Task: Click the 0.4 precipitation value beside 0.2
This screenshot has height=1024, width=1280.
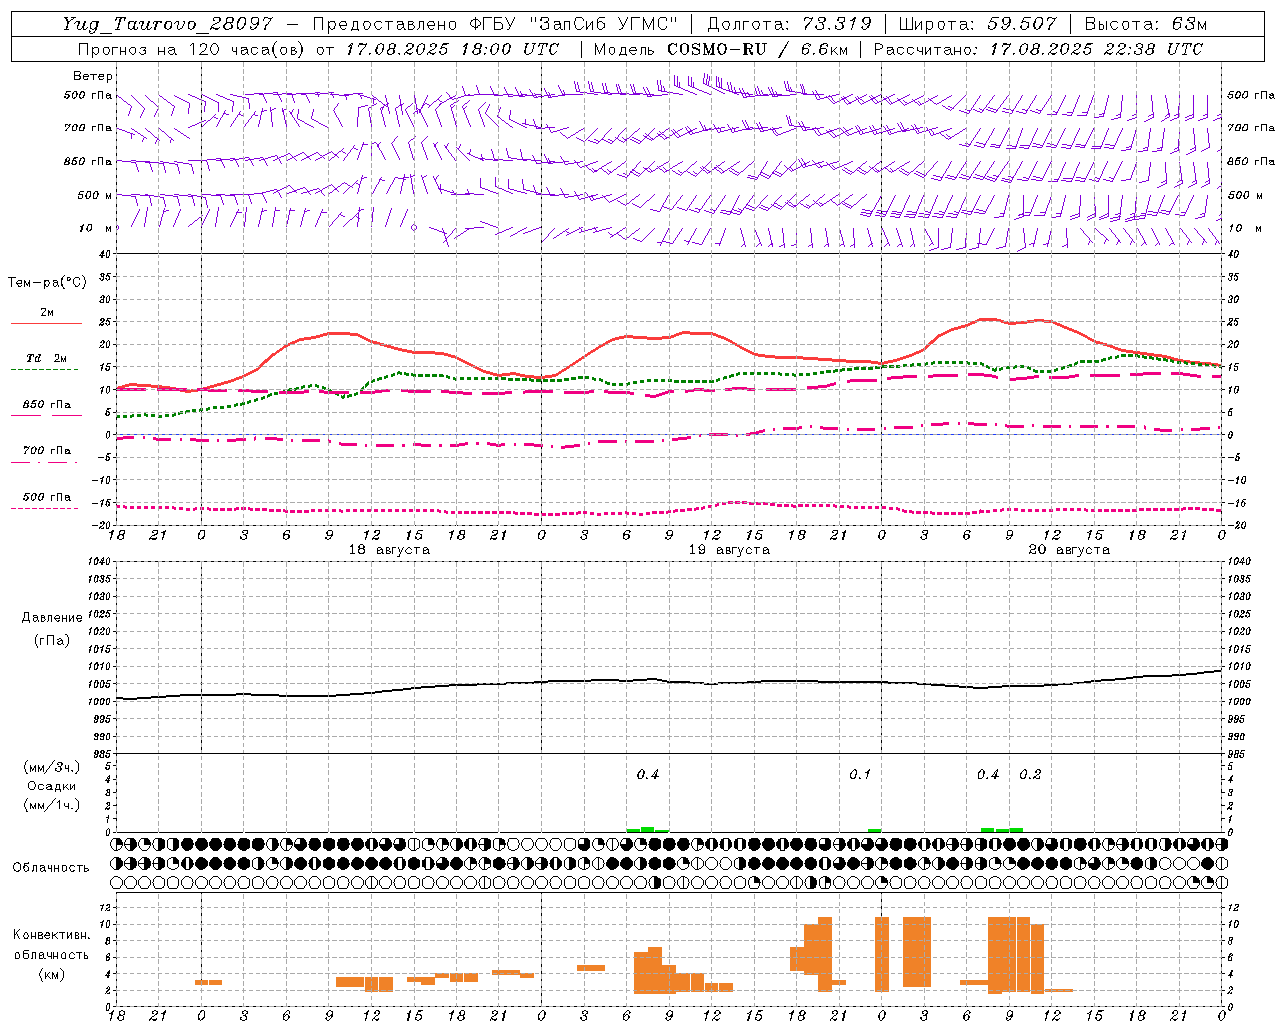Action: (988, 775)
